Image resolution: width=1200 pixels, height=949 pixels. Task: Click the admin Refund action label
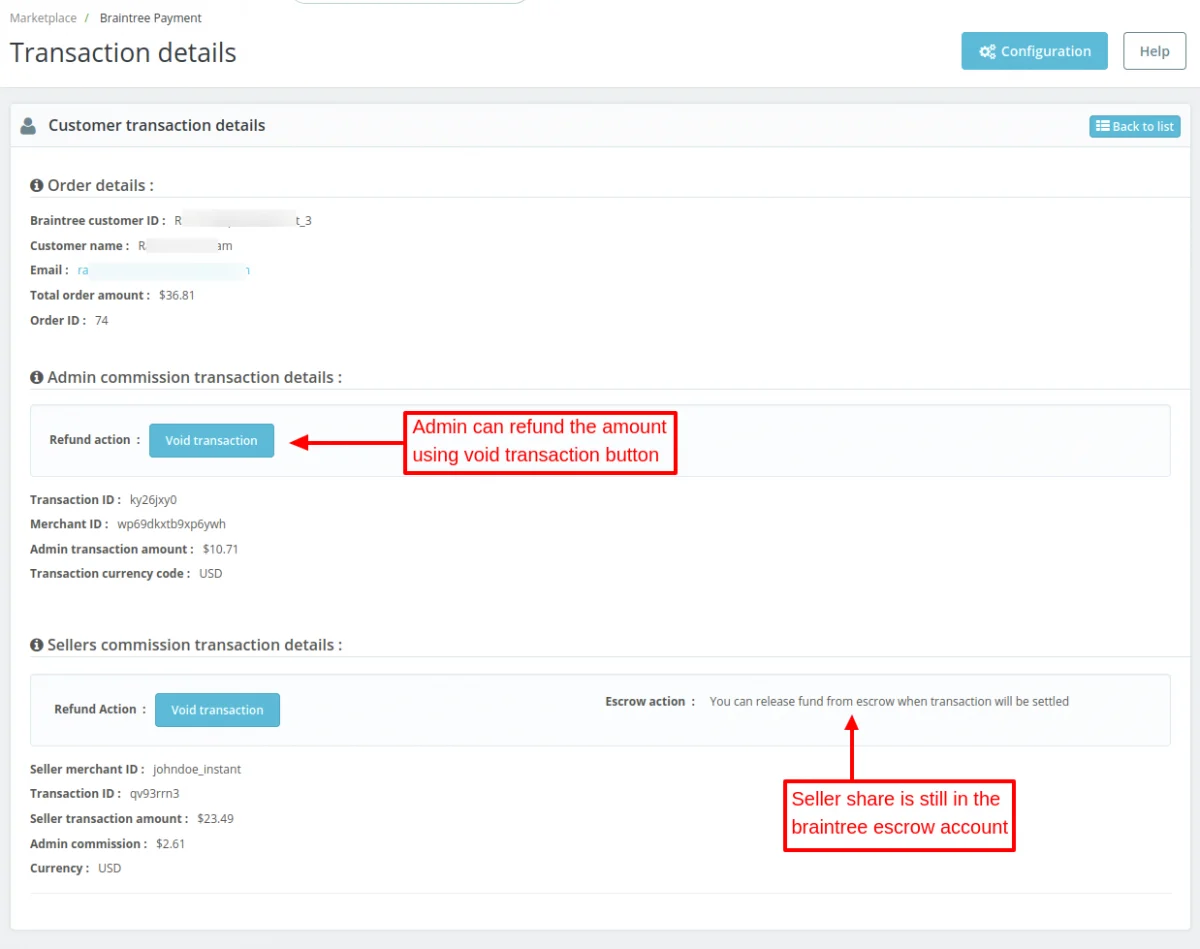click(x=94, y=440)
